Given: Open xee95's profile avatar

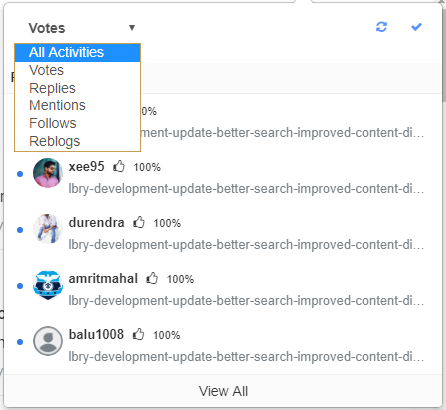Looking at the screenshot, I should 48,173.
